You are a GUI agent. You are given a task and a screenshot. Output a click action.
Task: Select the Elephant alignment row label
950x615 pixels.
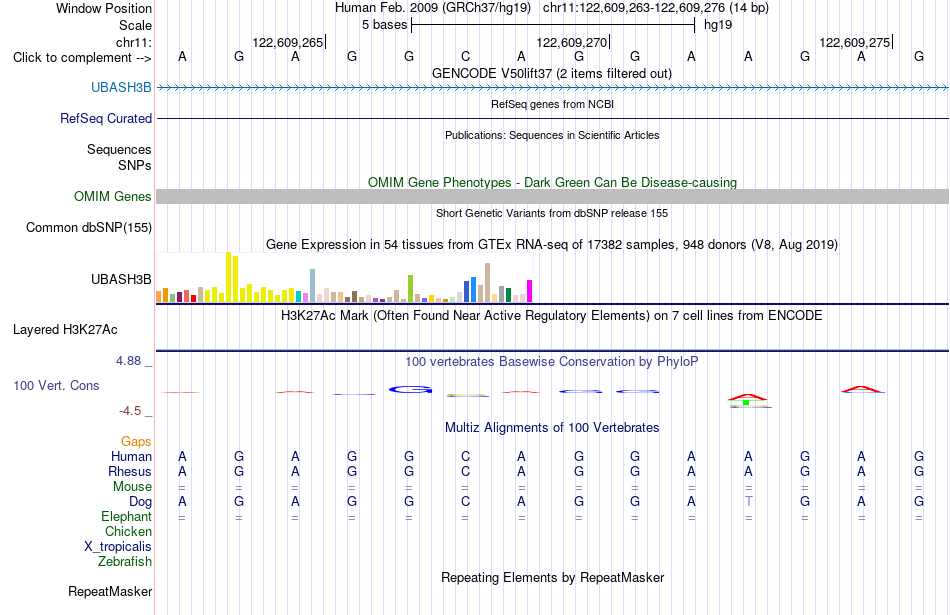[126, 516]
